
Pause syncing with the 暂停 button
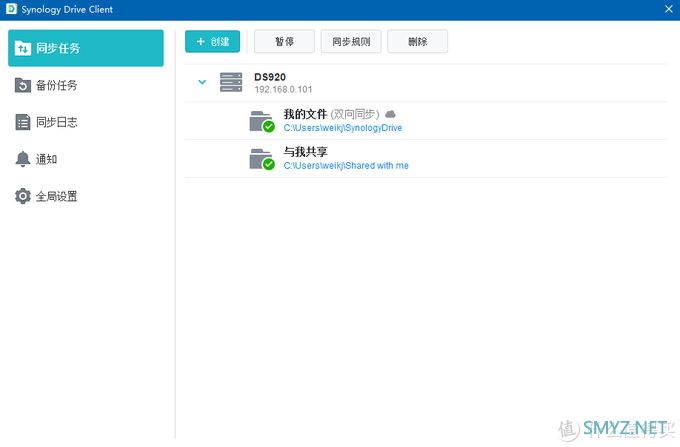(x=284, y=41)
